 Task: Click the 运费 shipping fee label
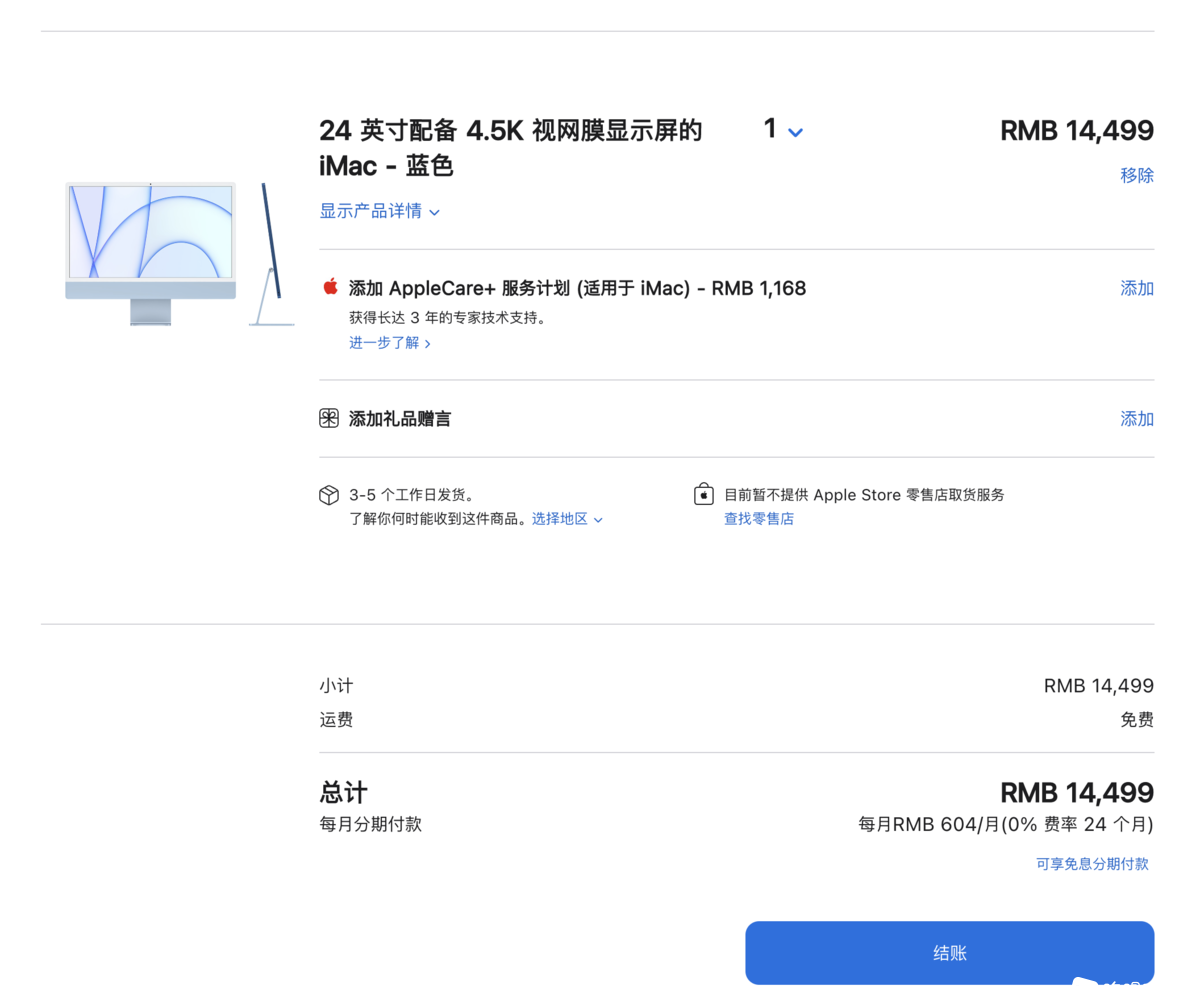[336, 720]
